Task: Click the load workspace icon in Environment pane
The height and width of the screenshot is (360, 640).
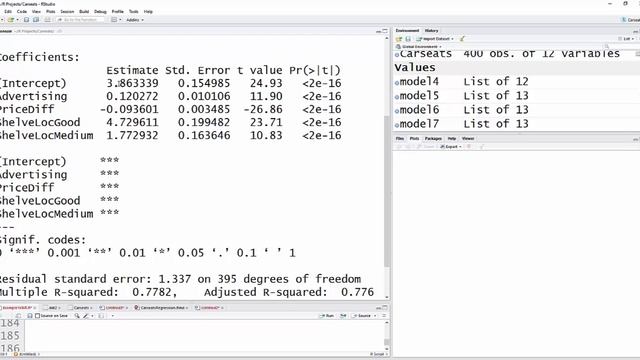Action: pyautogui.click(x=399, y=39)
